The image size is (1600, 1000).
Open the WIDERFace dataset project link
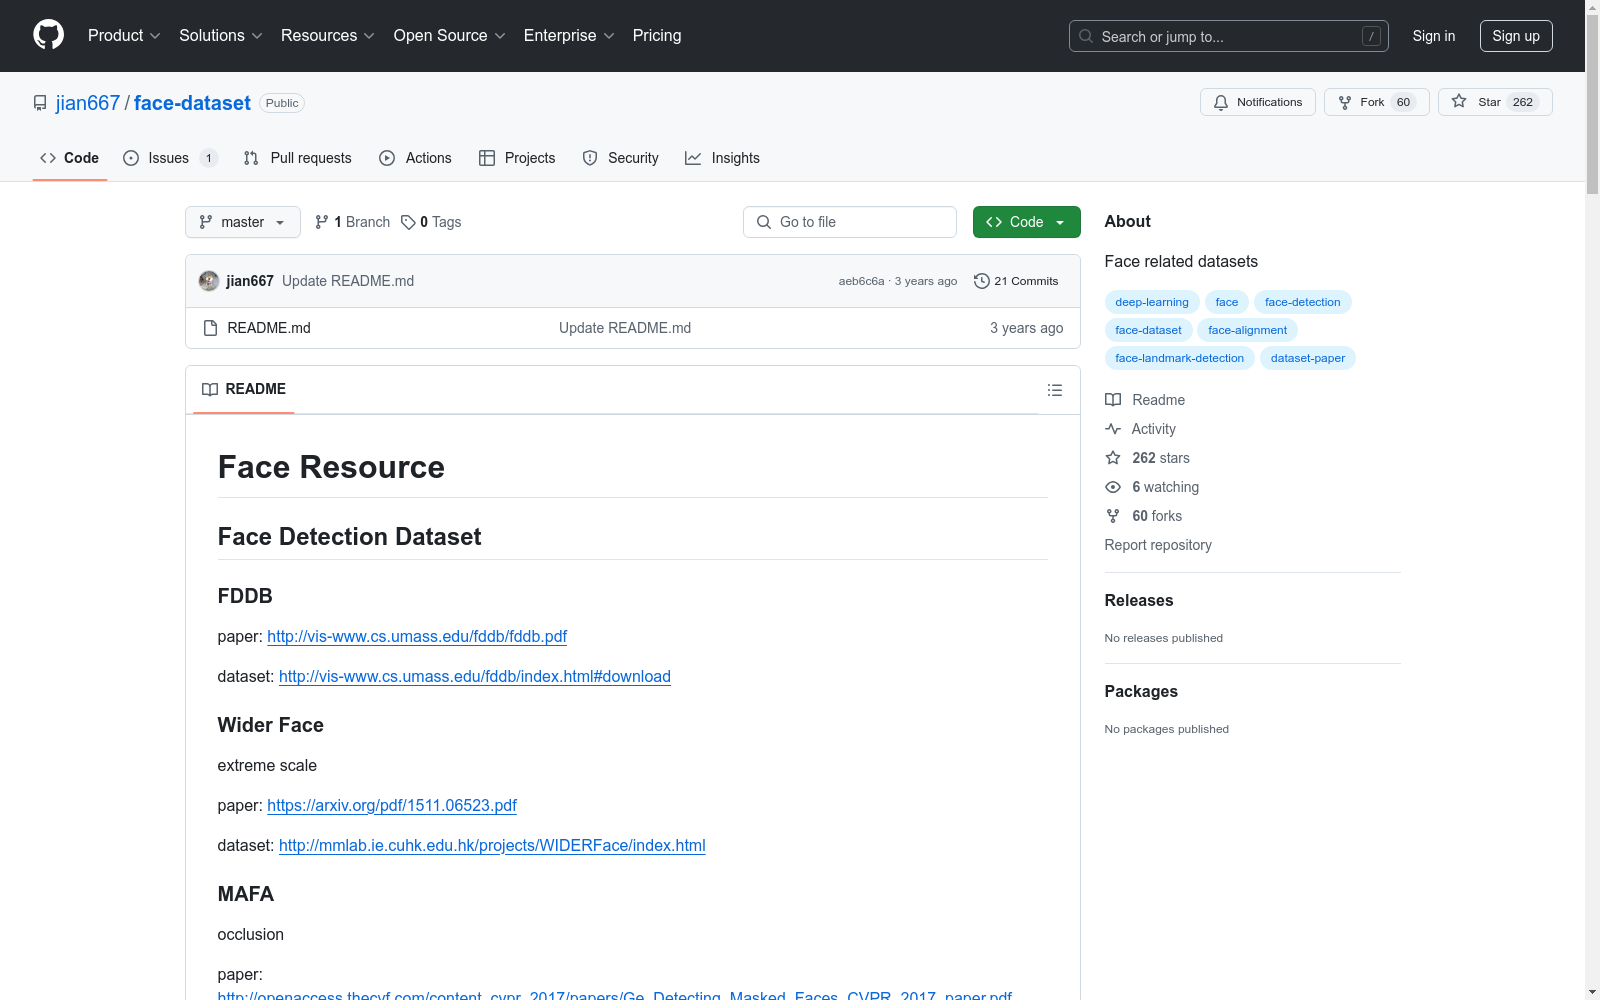click(x=492, y=845)
